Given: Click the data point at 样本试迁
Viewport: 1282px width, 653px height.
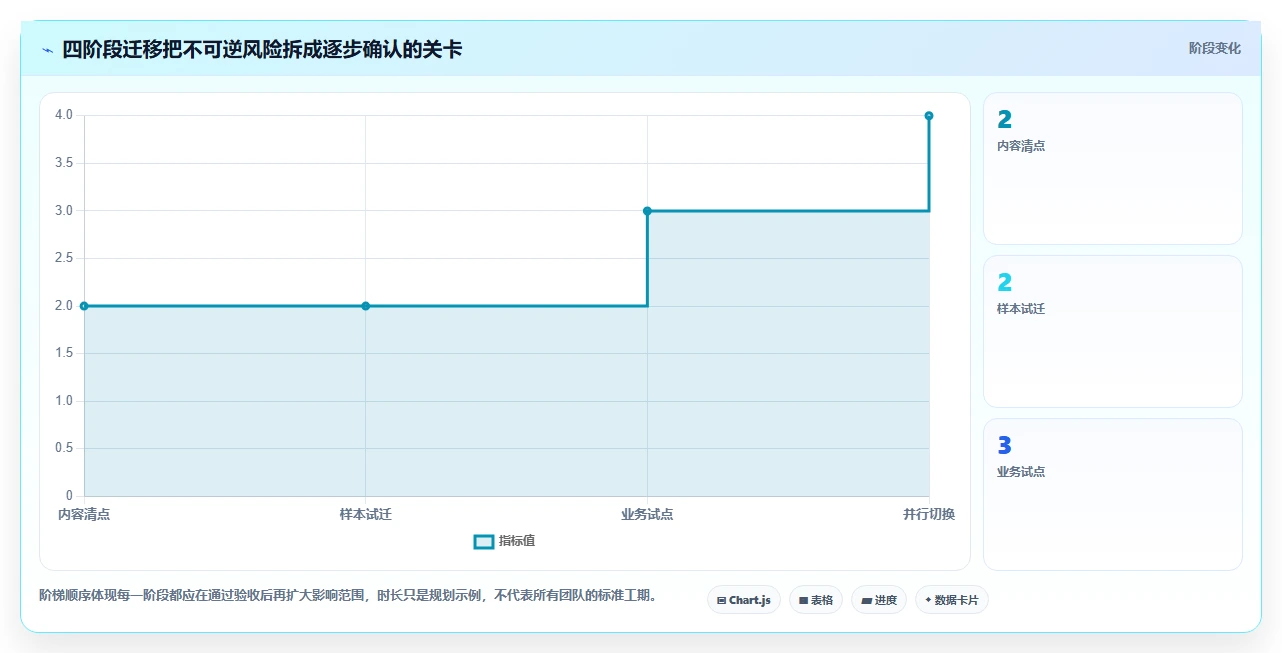Looking at the screenshot, I should pos(366,306).
